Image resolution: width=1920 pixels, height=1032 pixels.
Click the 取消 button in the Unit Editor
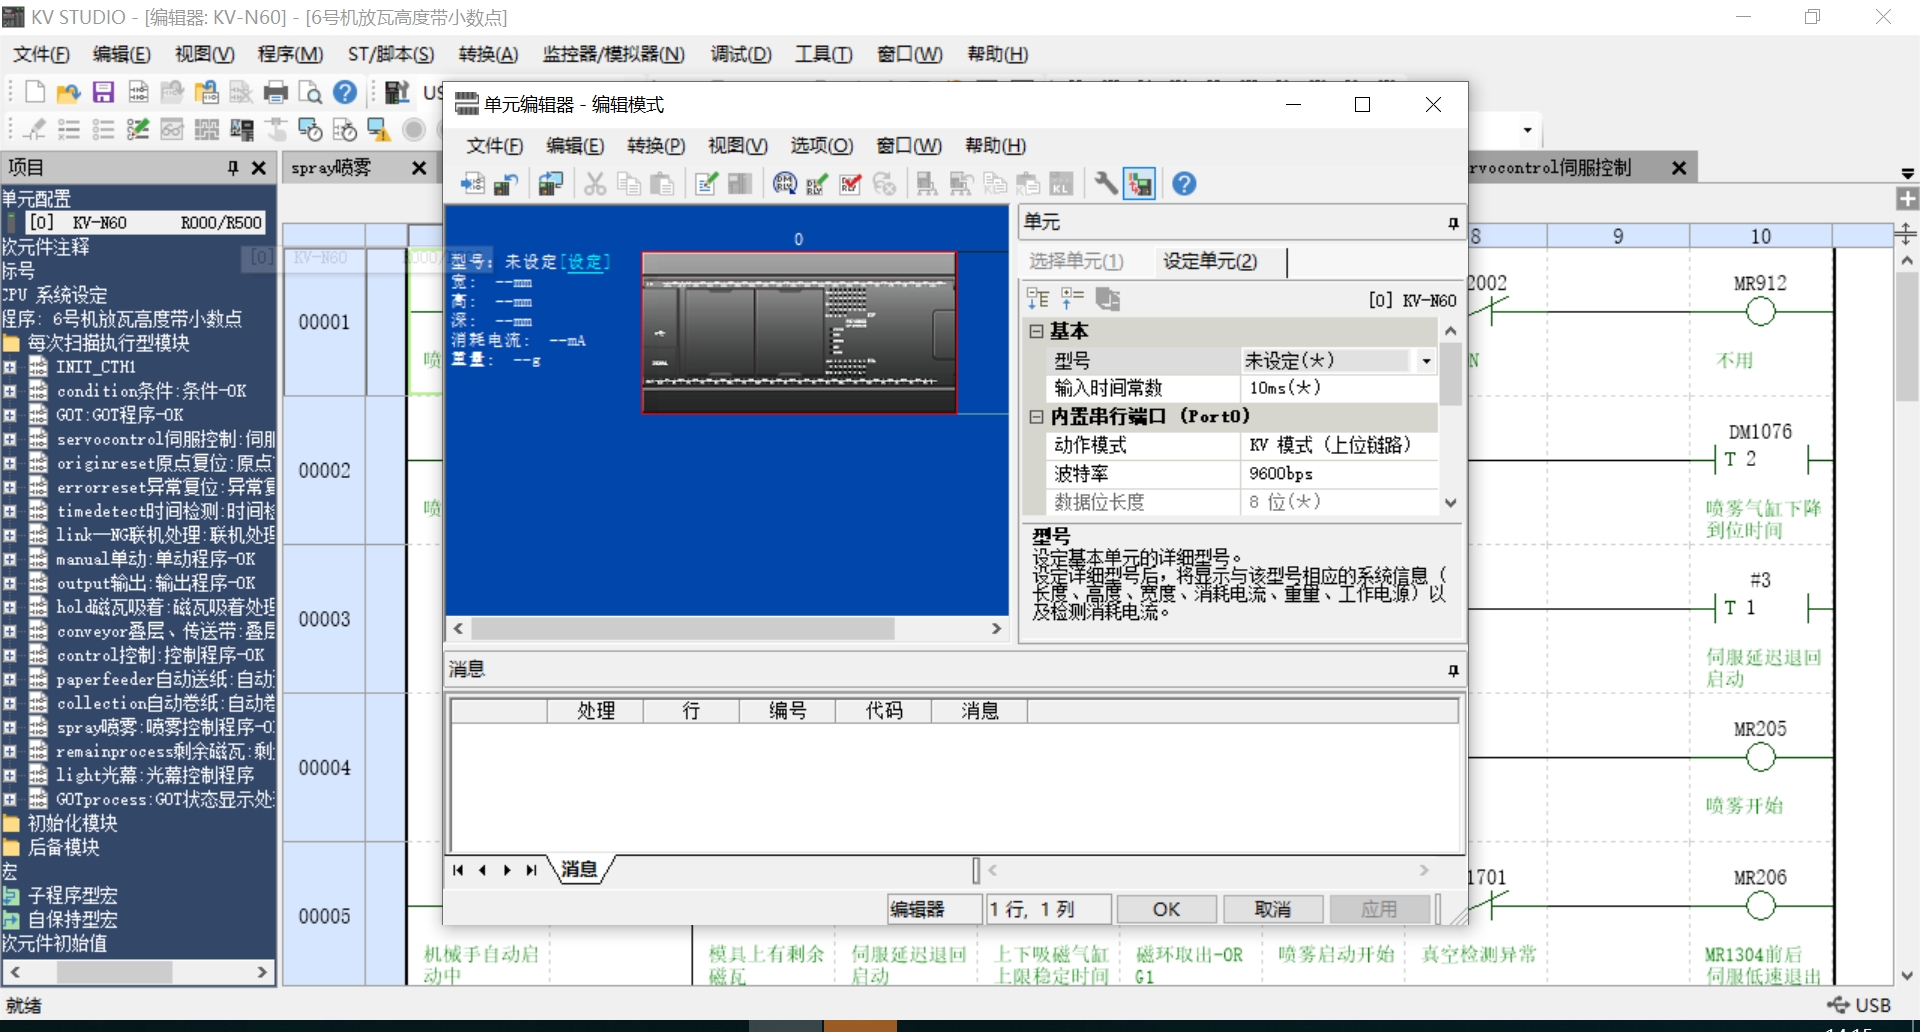[1272, 909]
